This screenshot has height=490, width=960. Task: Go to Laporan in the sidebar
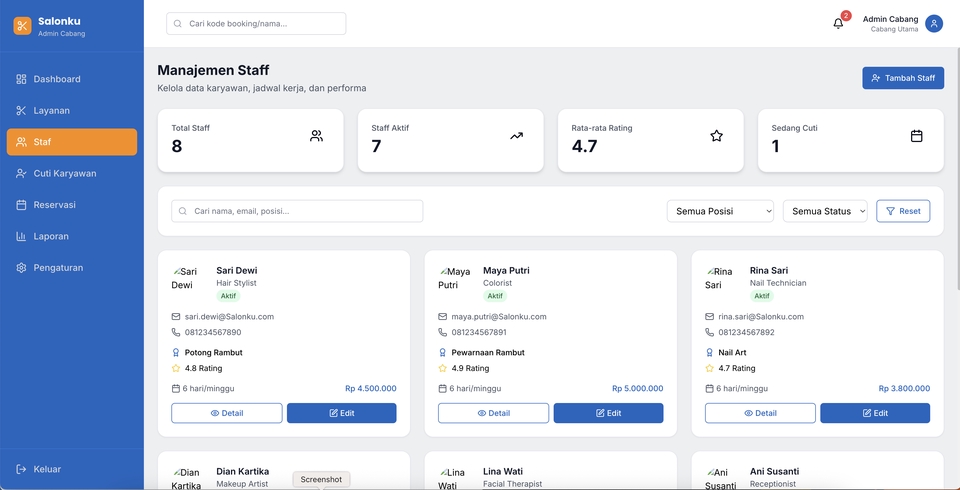[x=50, y=237]
